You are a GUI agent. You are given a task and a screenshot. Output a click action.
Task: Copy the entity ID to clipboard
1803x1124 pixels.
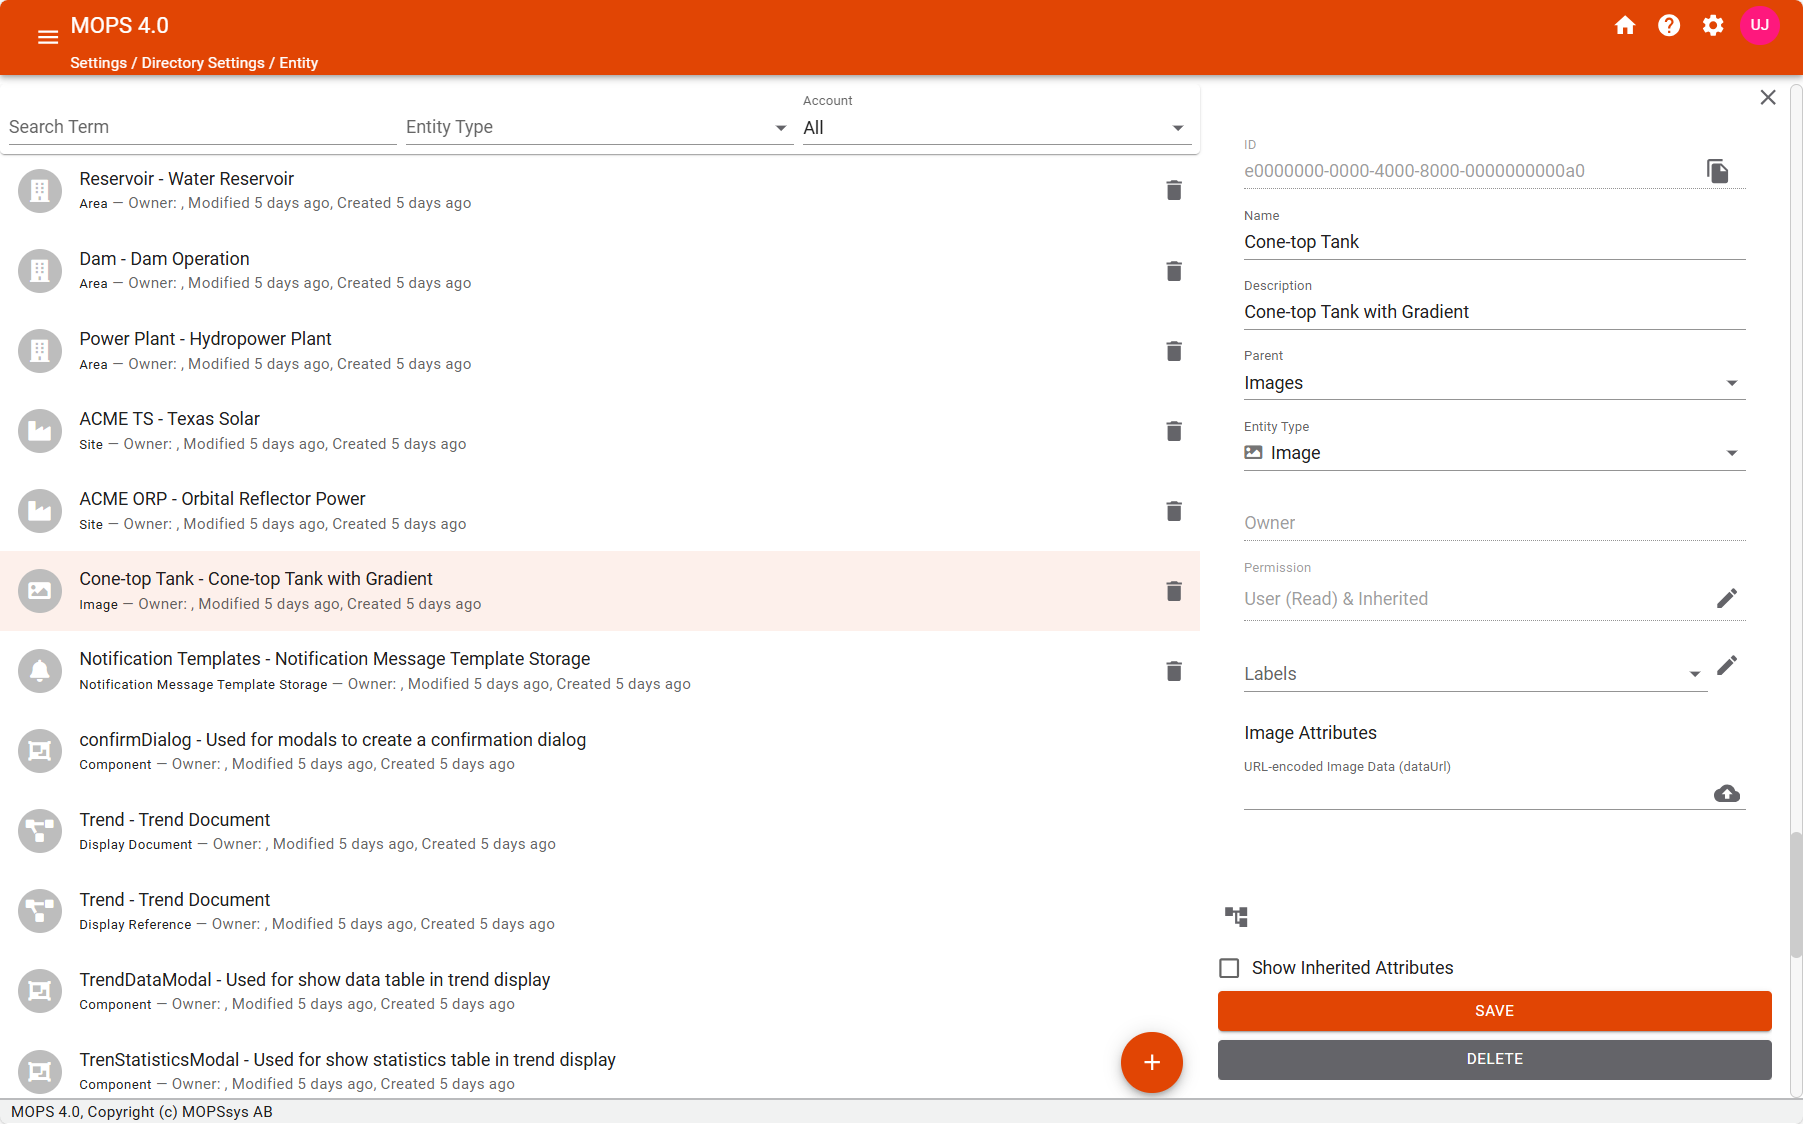point(1717,171)
